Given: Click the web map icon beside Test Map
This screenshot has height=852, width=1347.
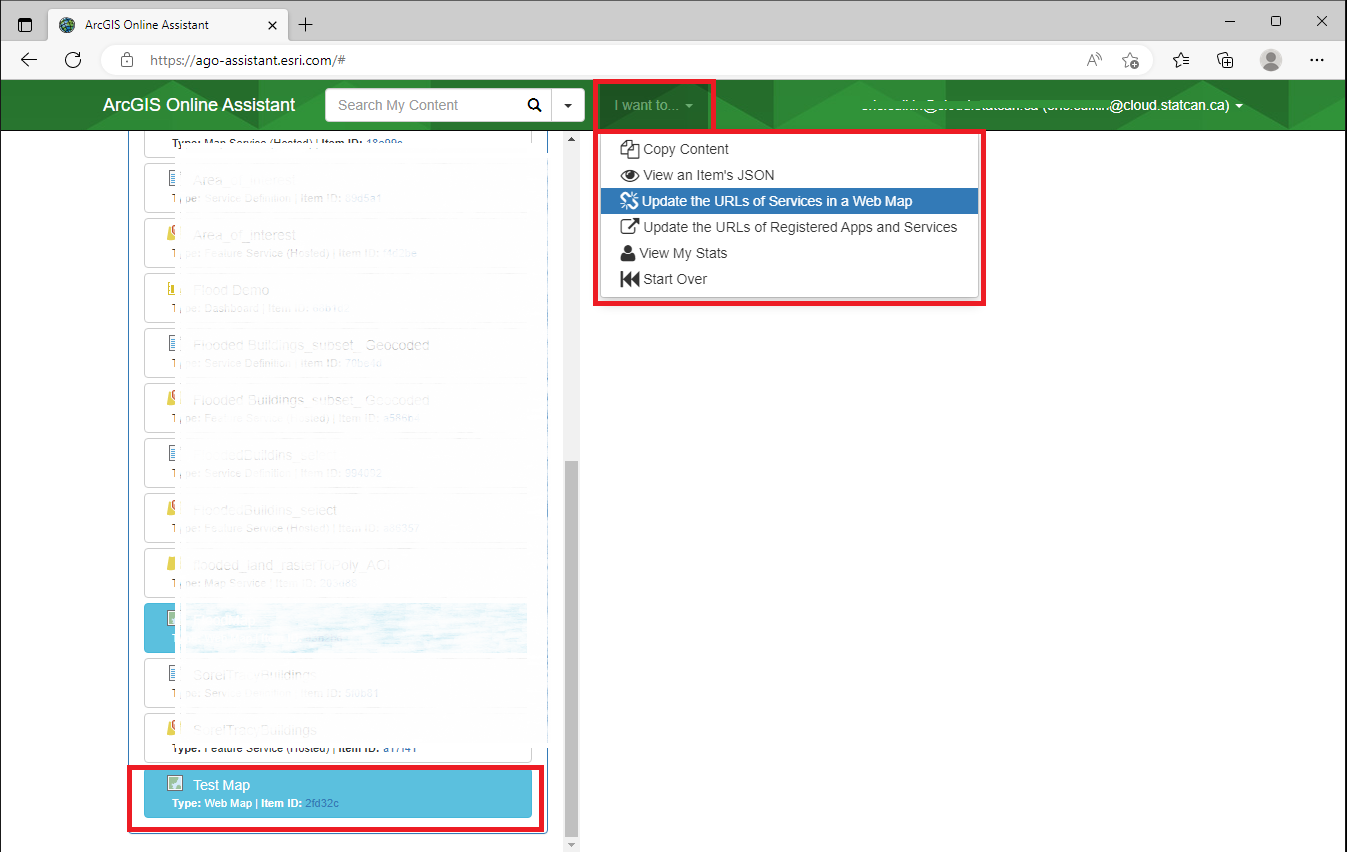Looking at the screenshot, I should [175, 784].
